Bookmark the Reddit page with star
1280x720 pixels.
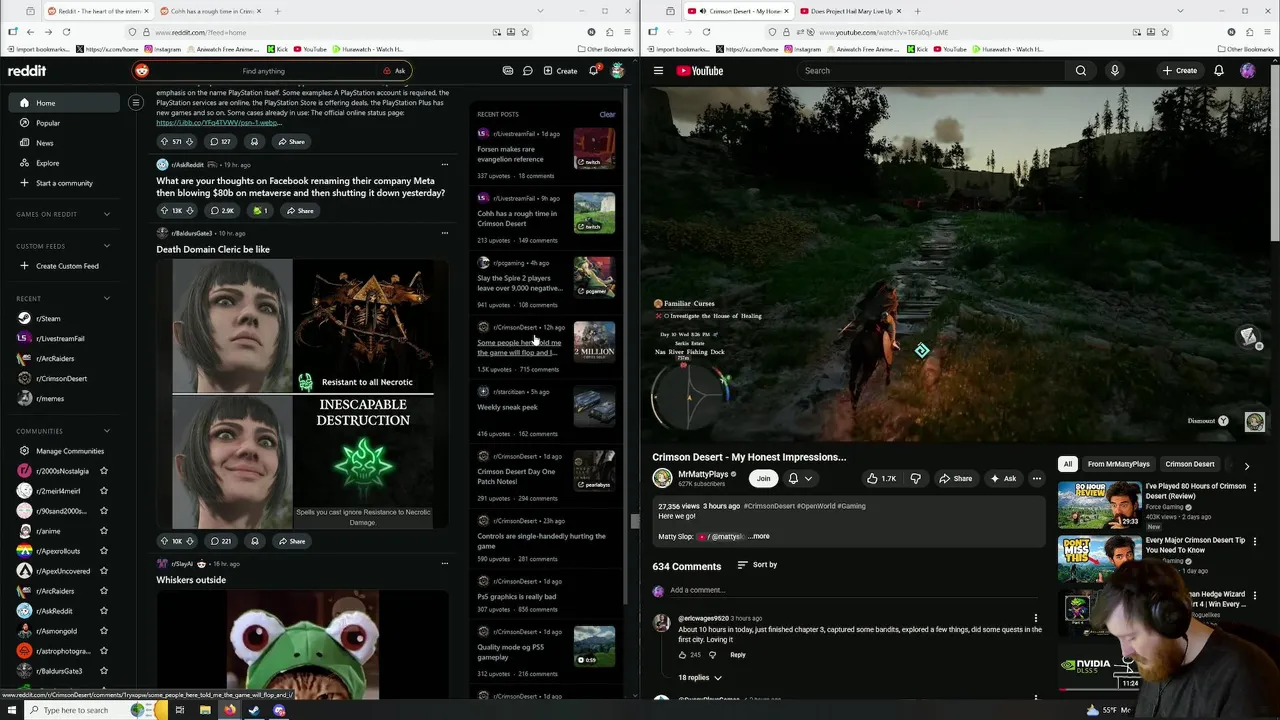[x=525, y=32]
